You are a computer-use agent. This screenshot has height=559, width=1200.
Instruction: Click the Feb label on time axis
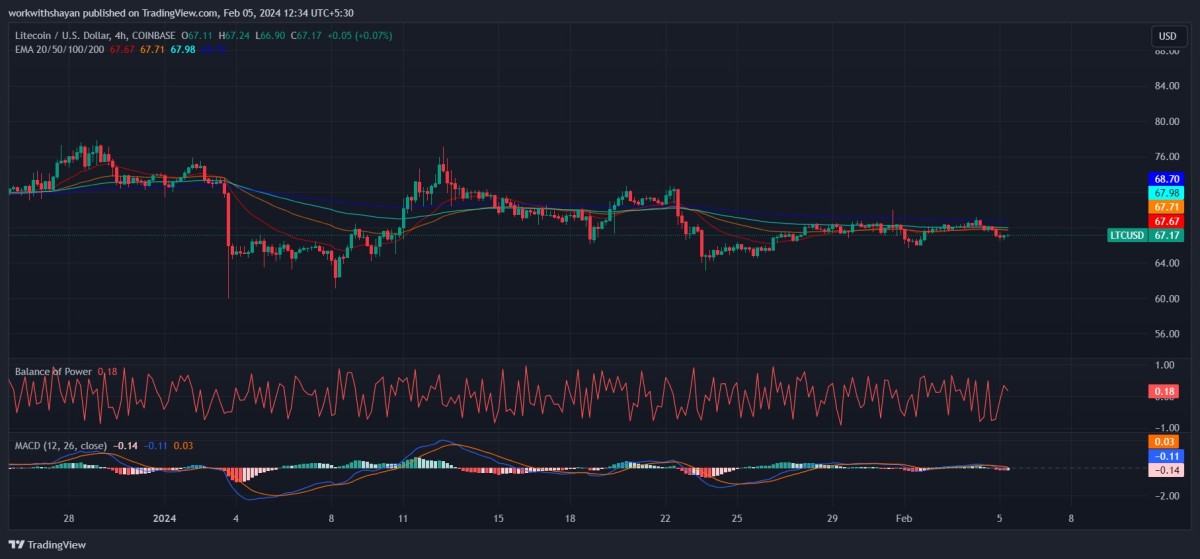tap(903, 520)
